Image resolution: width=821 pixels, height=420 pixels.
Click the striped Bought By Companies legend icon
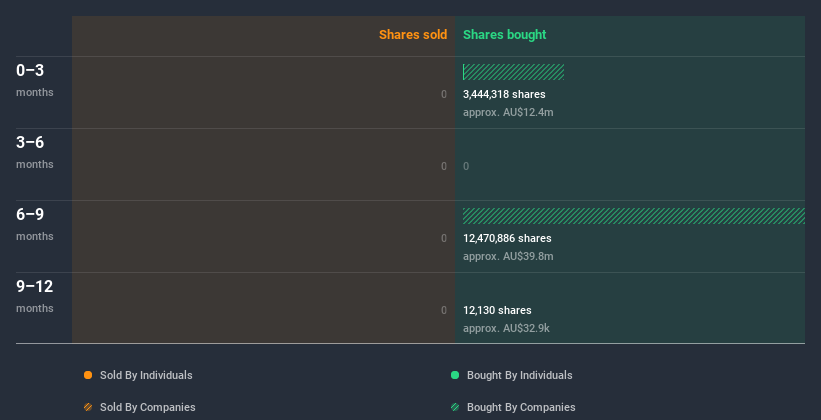tap(455, 407)
